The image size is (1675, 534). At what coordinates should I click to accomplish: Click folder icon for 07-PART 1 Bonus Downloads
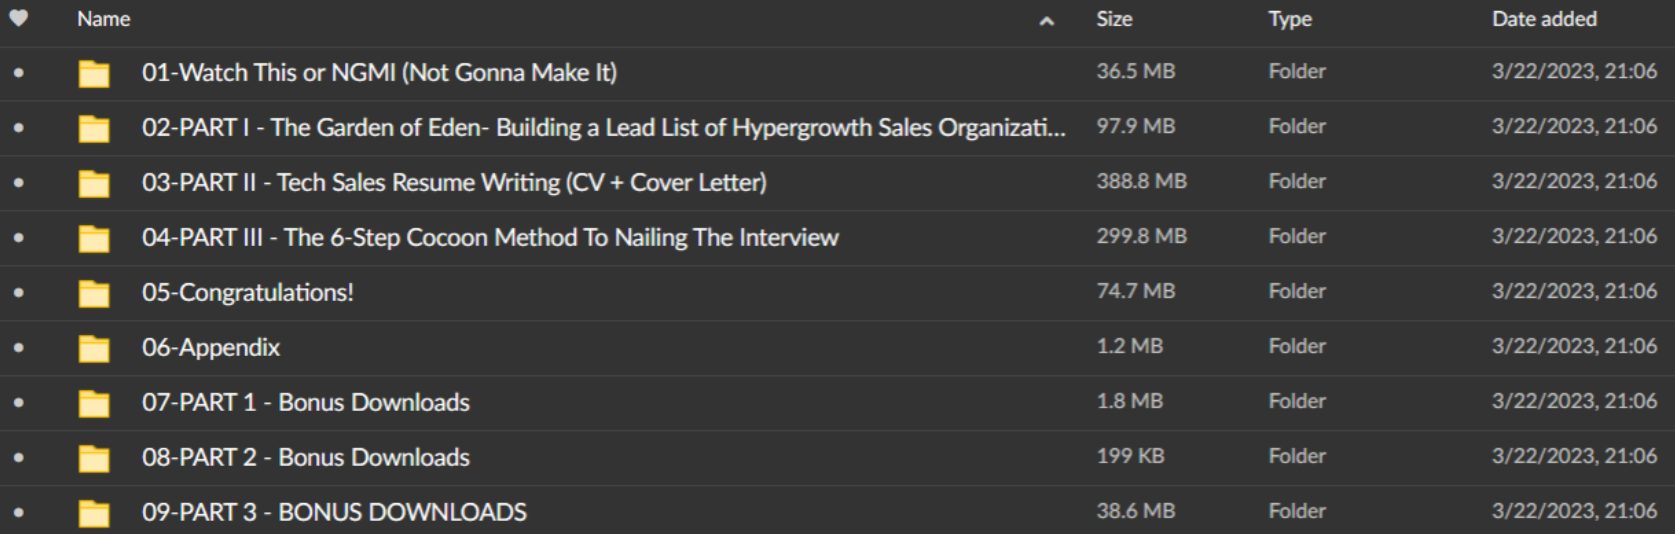pyautogui.click(x=94, y=403)
